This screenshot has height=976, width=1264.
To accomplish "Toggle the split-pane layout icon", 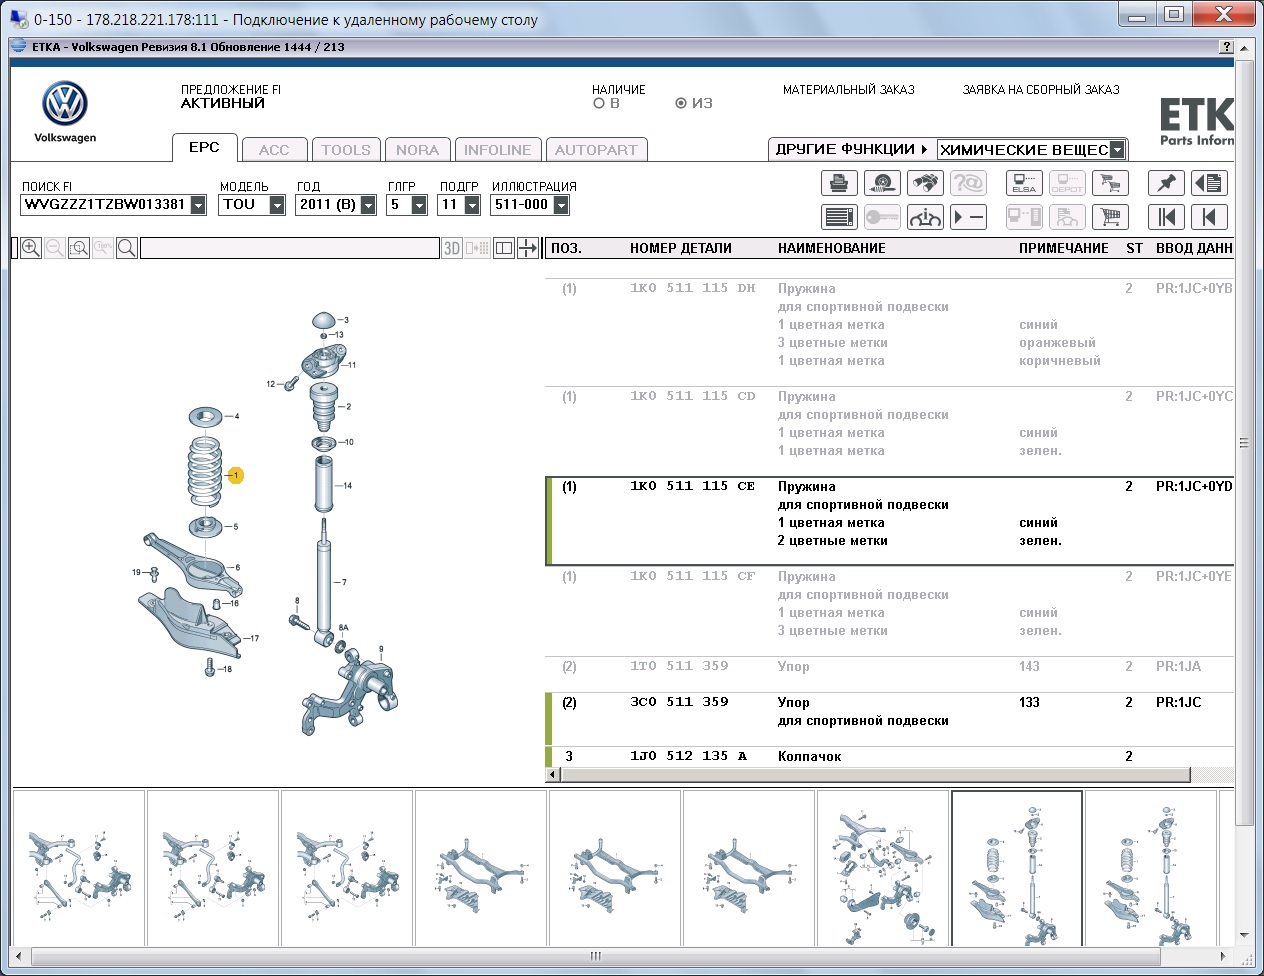I will 504,248.
